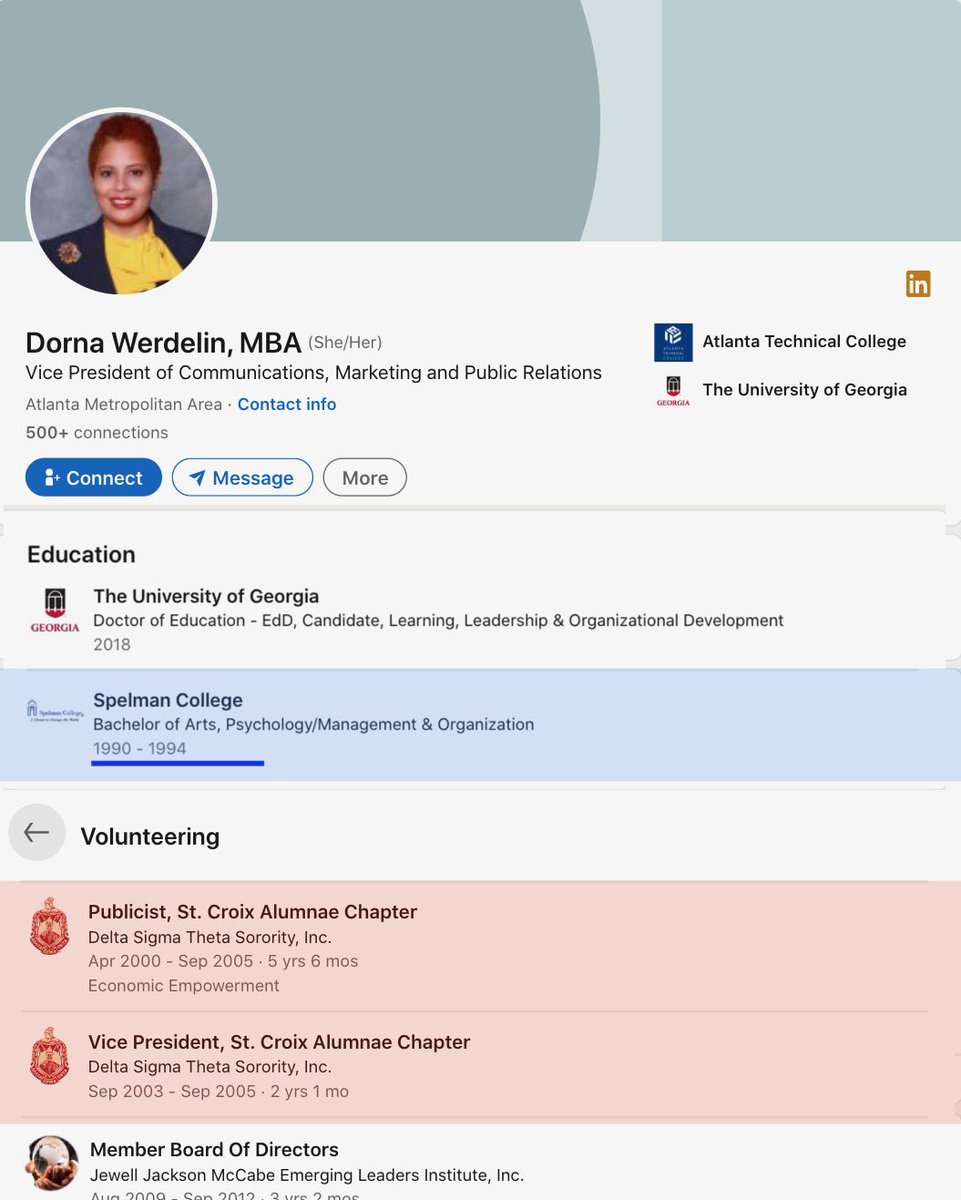Open the Atlanta Technical College link

804,341
